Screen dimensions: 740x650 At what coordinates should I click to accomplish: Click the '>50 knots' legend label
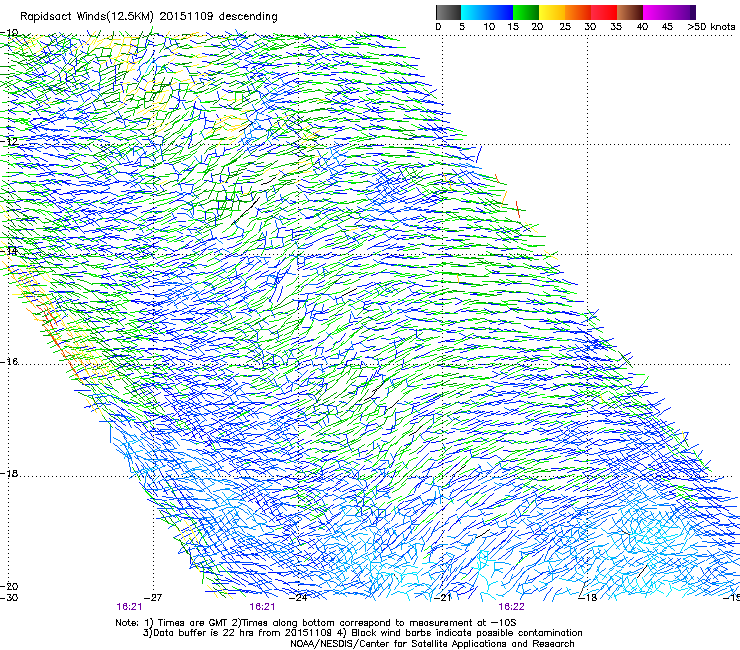pos(712,27)
